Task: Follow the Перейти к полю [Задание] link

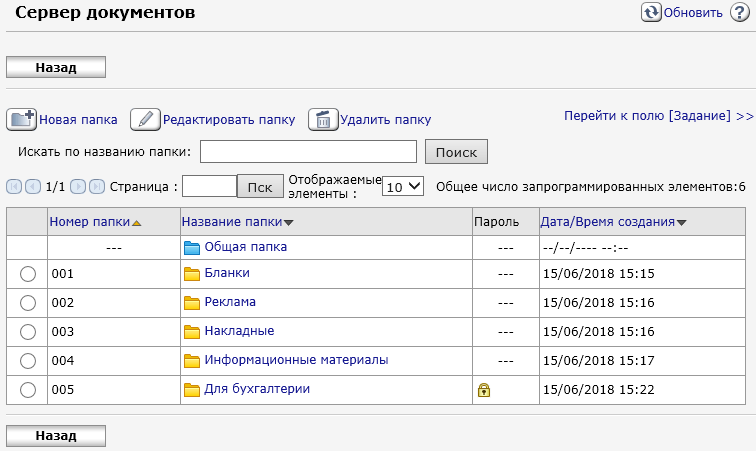Action: [658, 116]
